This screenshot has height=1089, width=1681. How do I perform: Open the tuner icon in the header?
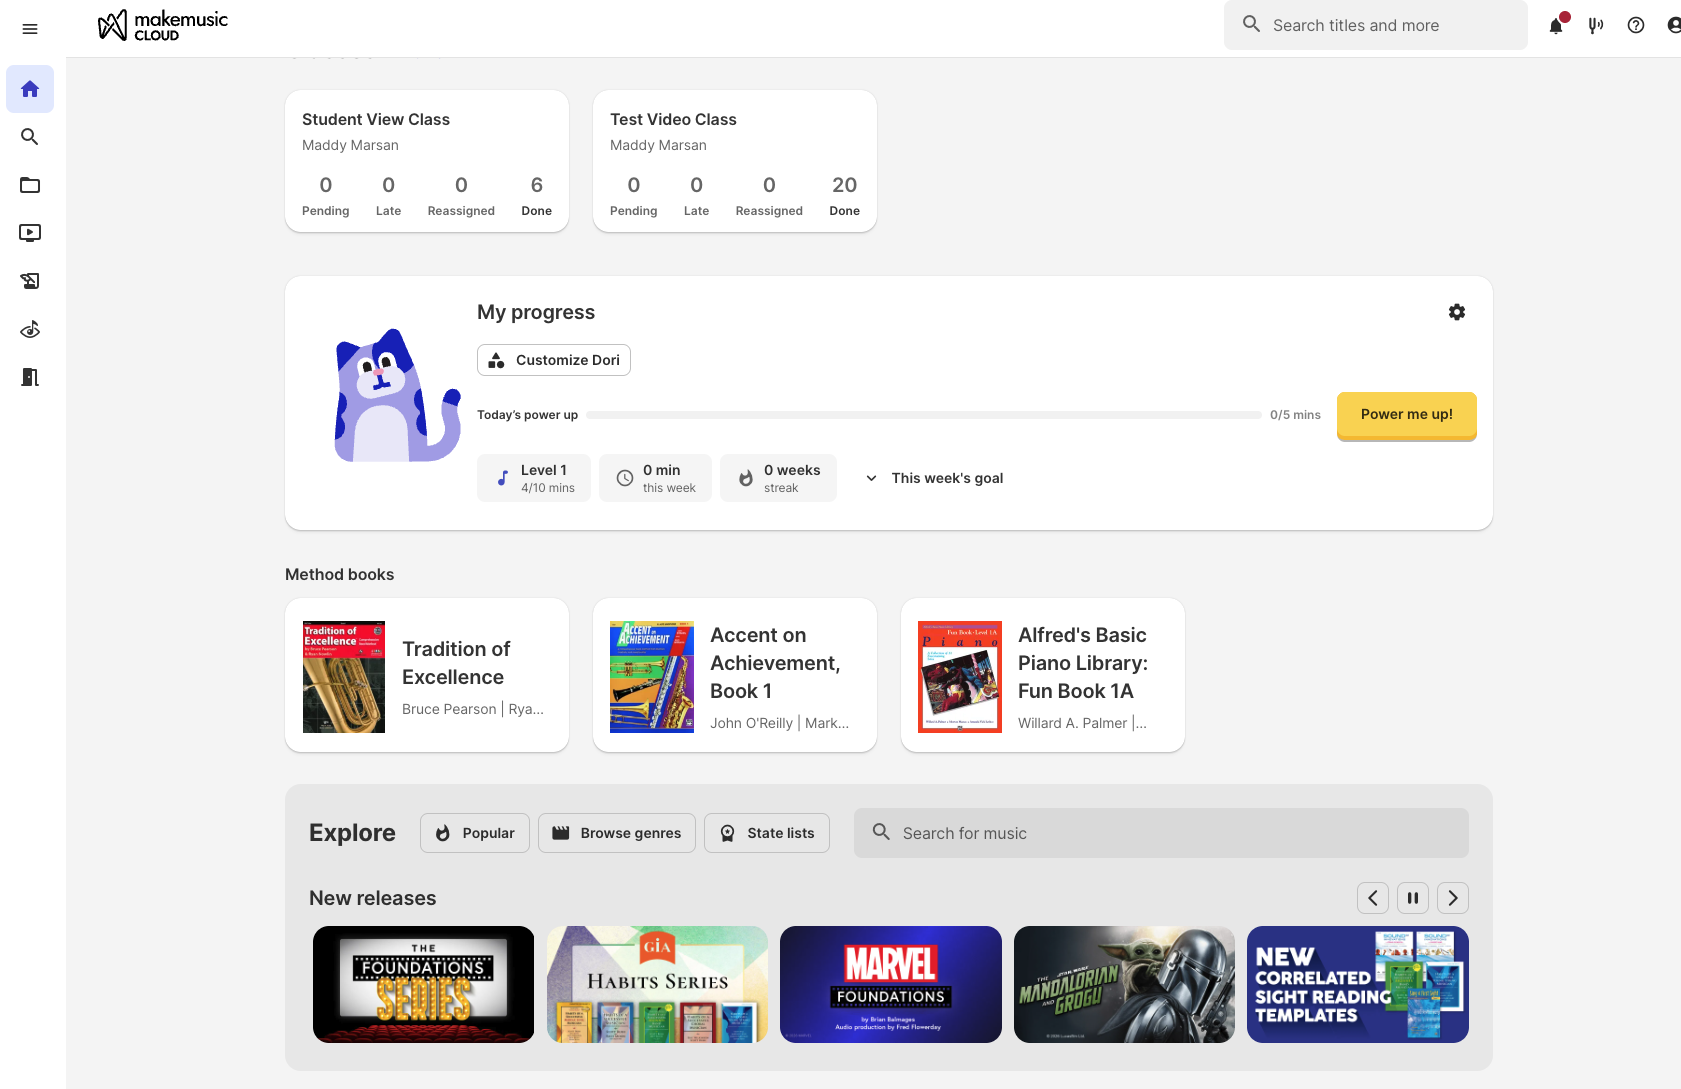click(x=1596, y=25)
